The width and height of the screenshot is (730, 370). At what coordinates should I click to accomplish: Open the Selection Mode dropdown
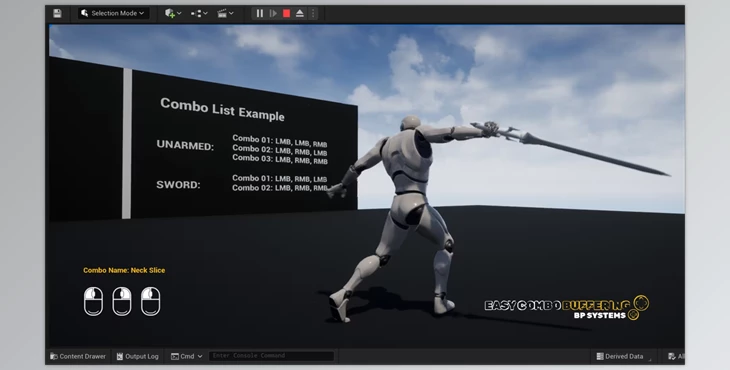pyautogui.click(x=113, y=13)
